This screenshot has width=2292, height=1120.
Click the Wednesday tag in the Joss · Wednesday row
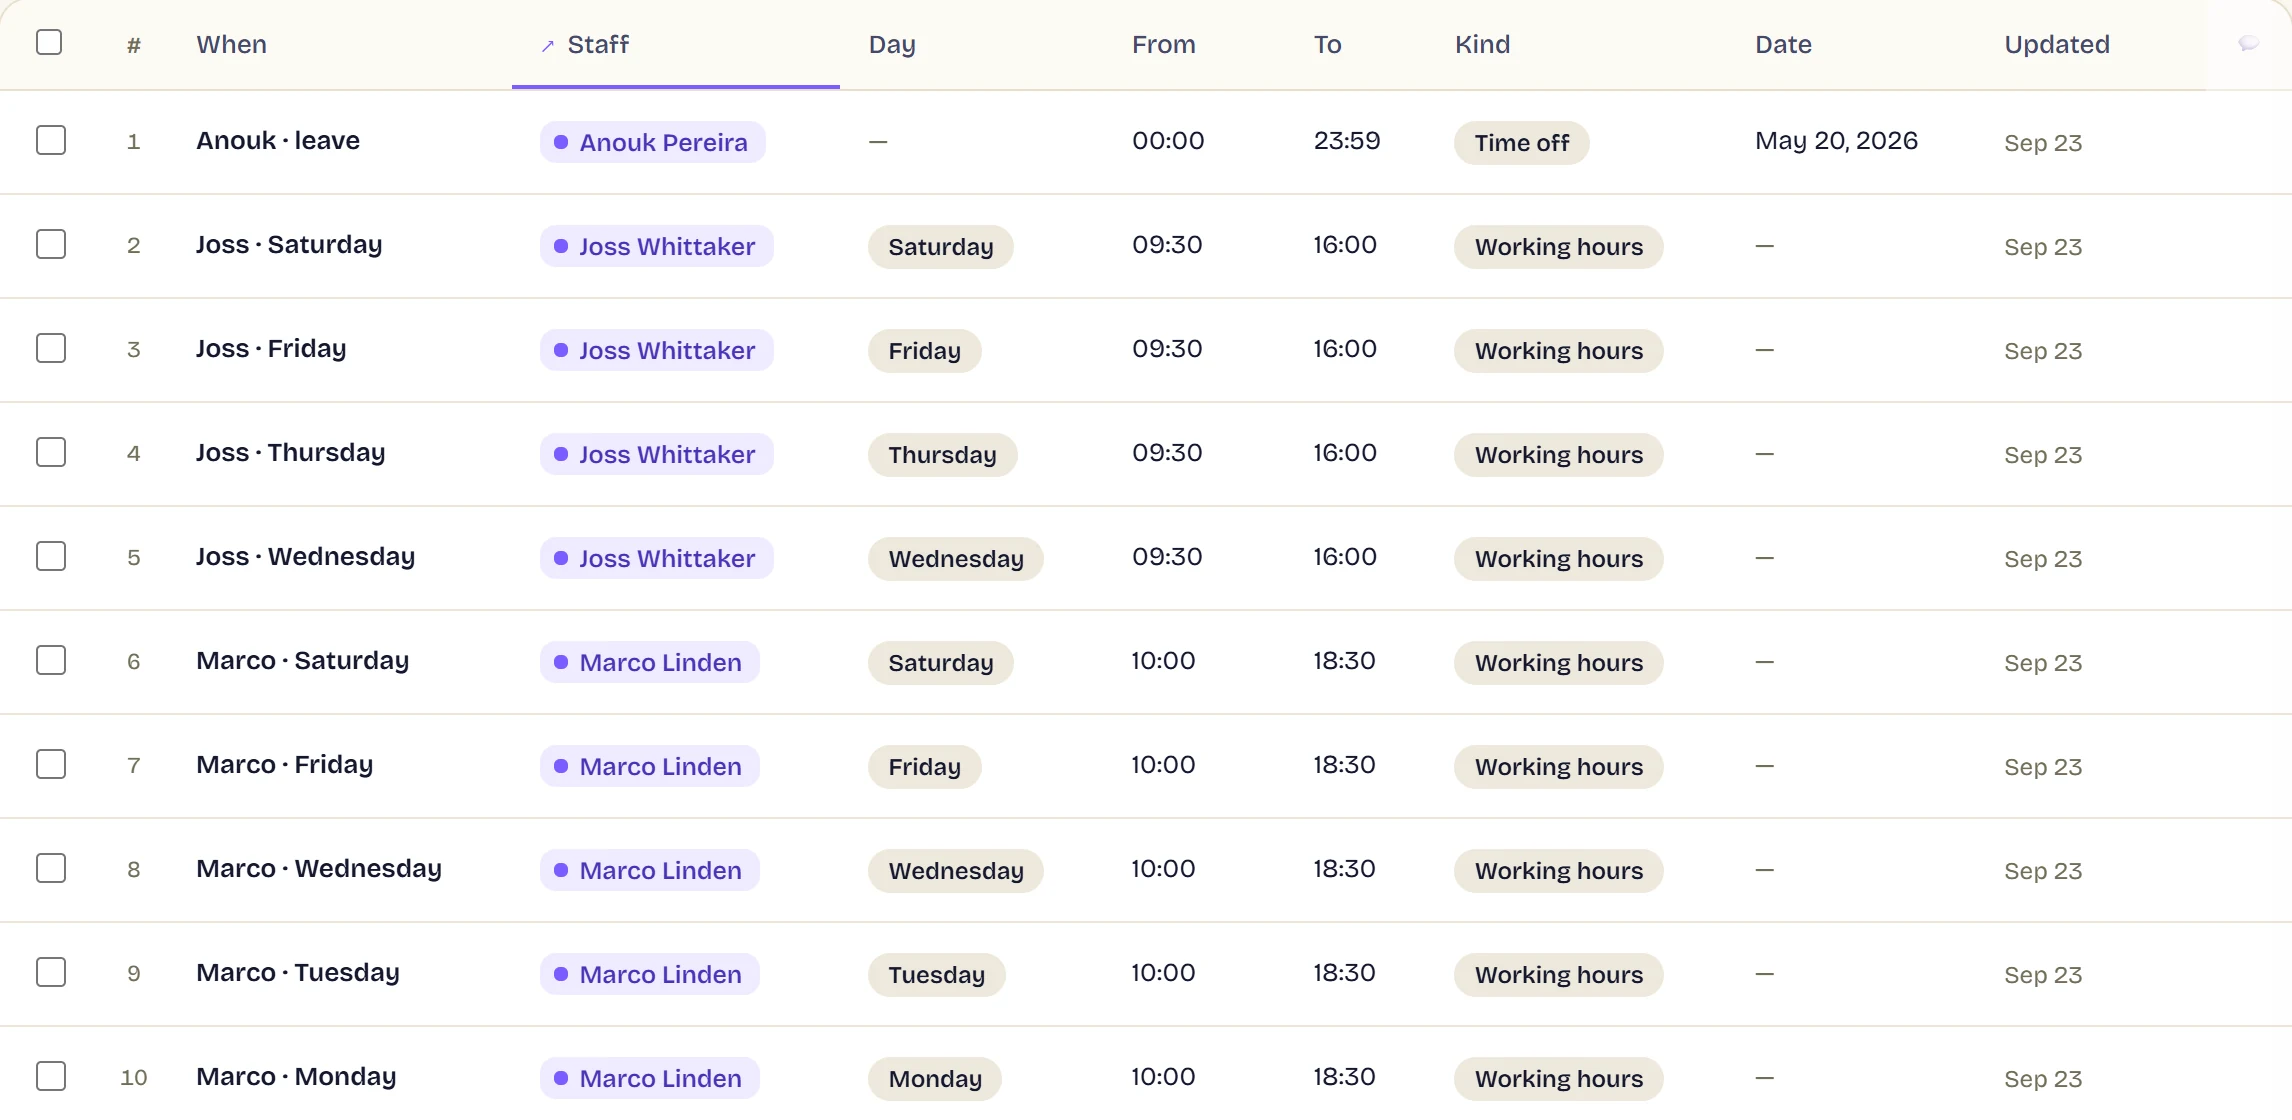(x=955, y=559)
